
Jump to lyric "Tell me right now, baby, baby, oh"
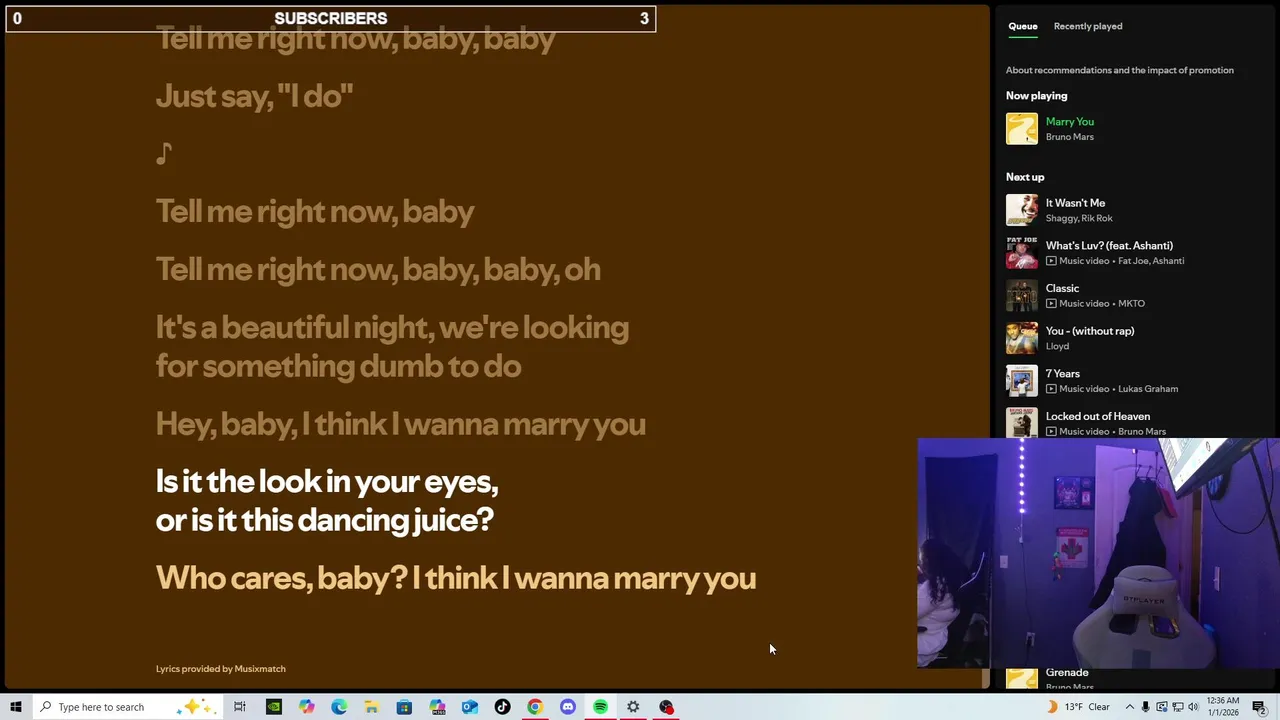[x=378, y=270]
